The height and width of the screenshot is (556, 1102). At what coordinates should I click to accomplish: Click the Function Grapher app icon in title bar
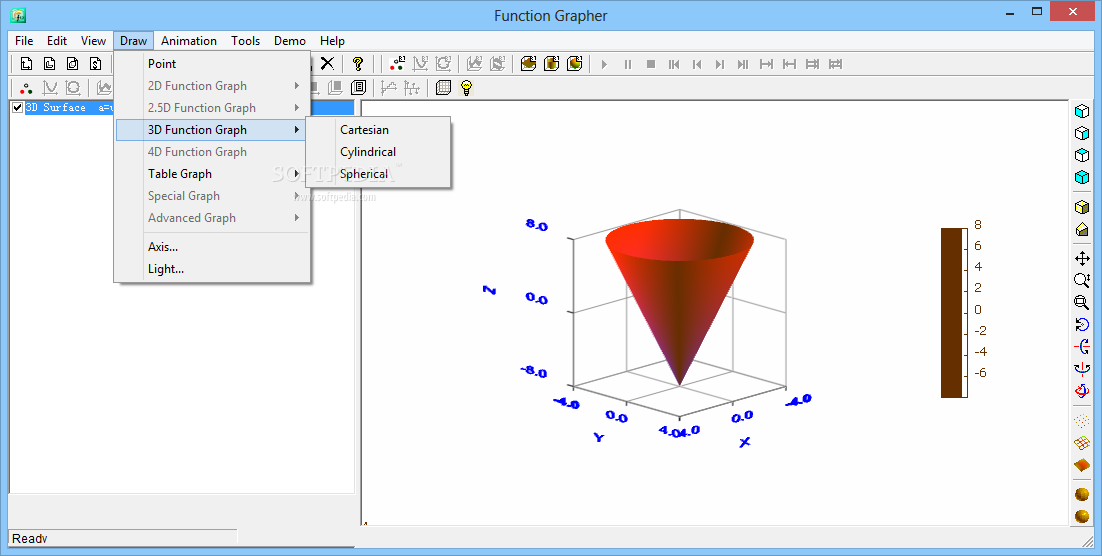click(18, 15)
